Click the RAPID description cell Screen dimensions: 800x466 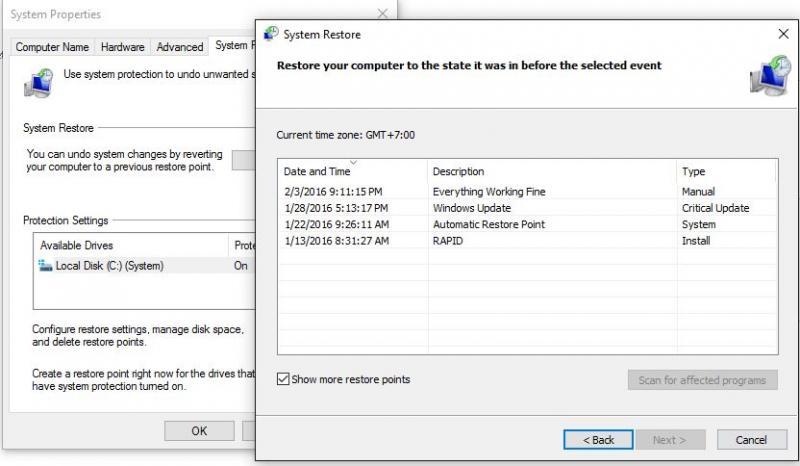coord(447,240)
